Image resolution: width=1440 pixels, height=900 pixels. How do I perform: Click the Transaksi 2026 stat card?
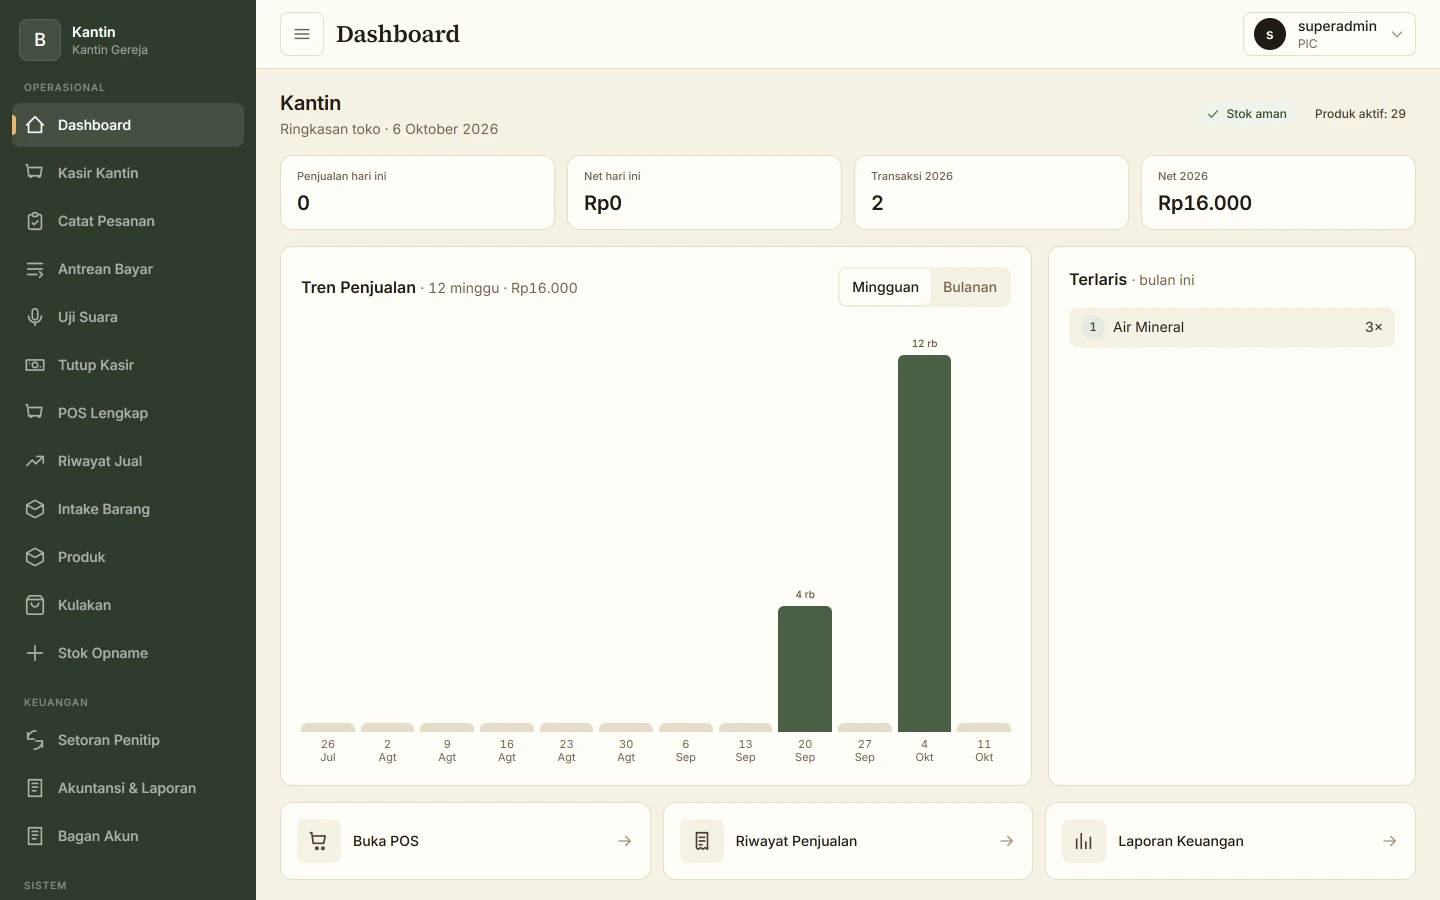991,192
